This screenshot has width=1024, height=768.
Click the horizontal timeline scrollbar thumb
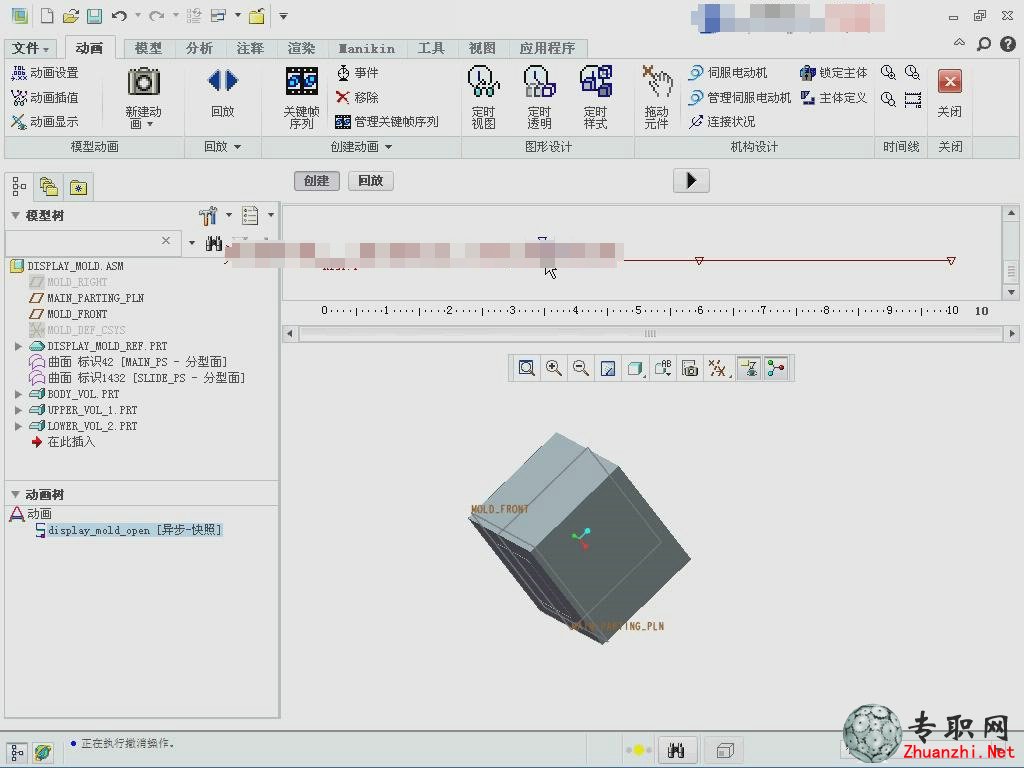coord(650,334)
